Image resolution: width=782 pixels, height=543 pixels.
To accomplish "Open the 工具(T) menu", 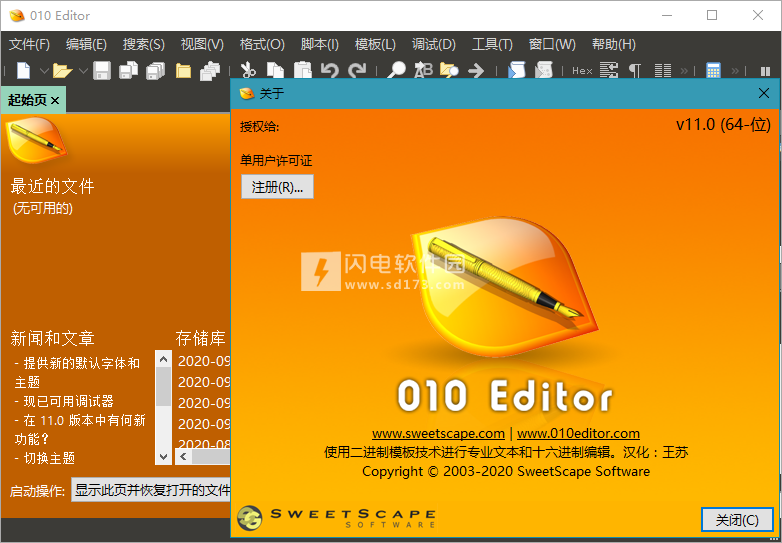I will [492, 44].
